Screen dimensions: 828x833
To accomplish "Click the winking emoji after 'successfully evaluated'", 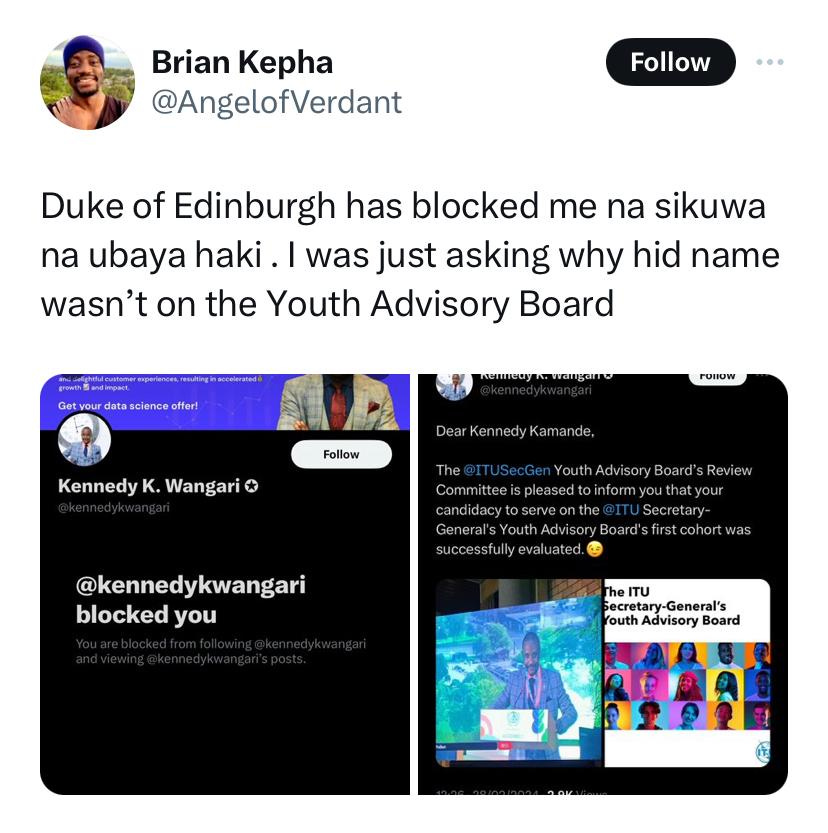I will click(595, 549).
